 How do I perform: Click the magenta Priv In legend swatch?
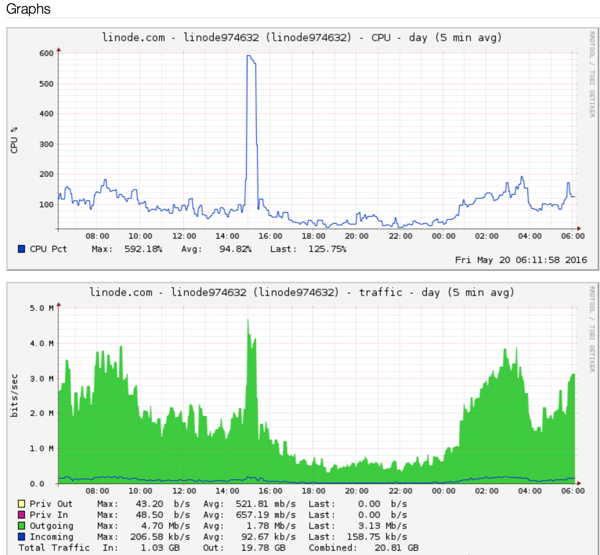pos(21,515)
